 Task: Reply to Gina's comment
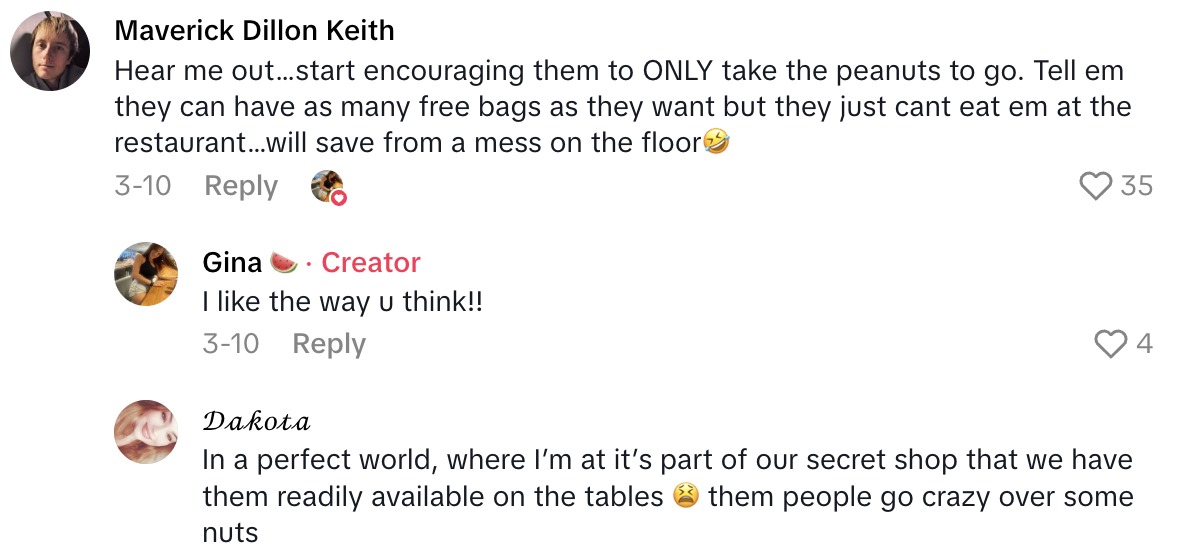pos(329,344)
